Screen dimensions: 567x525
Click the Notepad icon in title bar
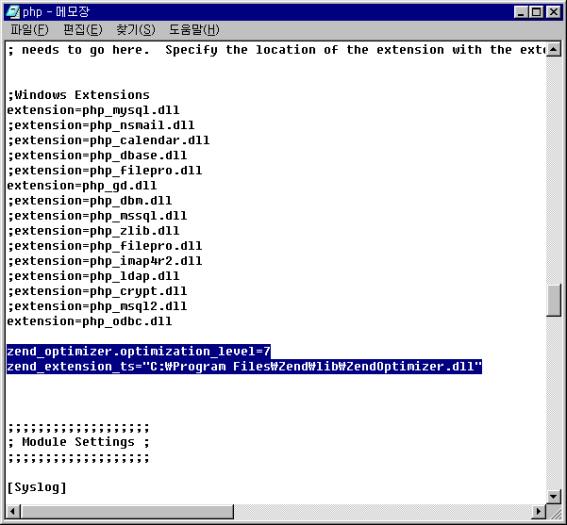tap(12, 12)
